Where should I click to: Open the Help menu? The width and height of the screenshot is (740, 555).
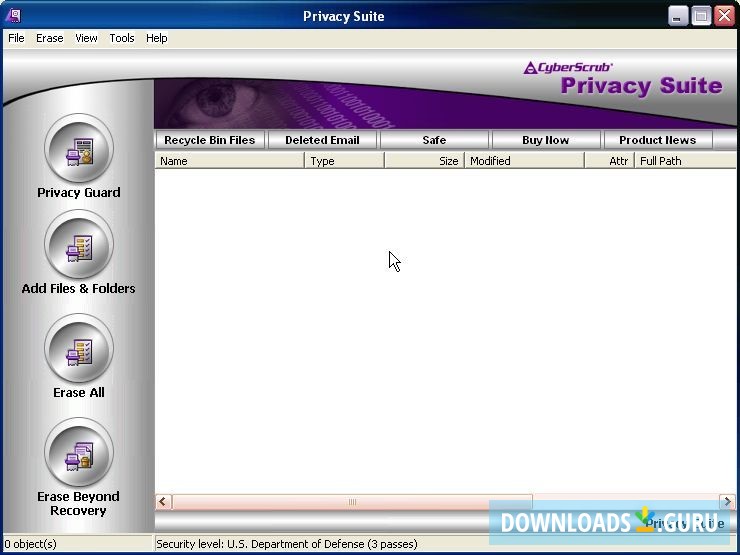click(157, 38)
